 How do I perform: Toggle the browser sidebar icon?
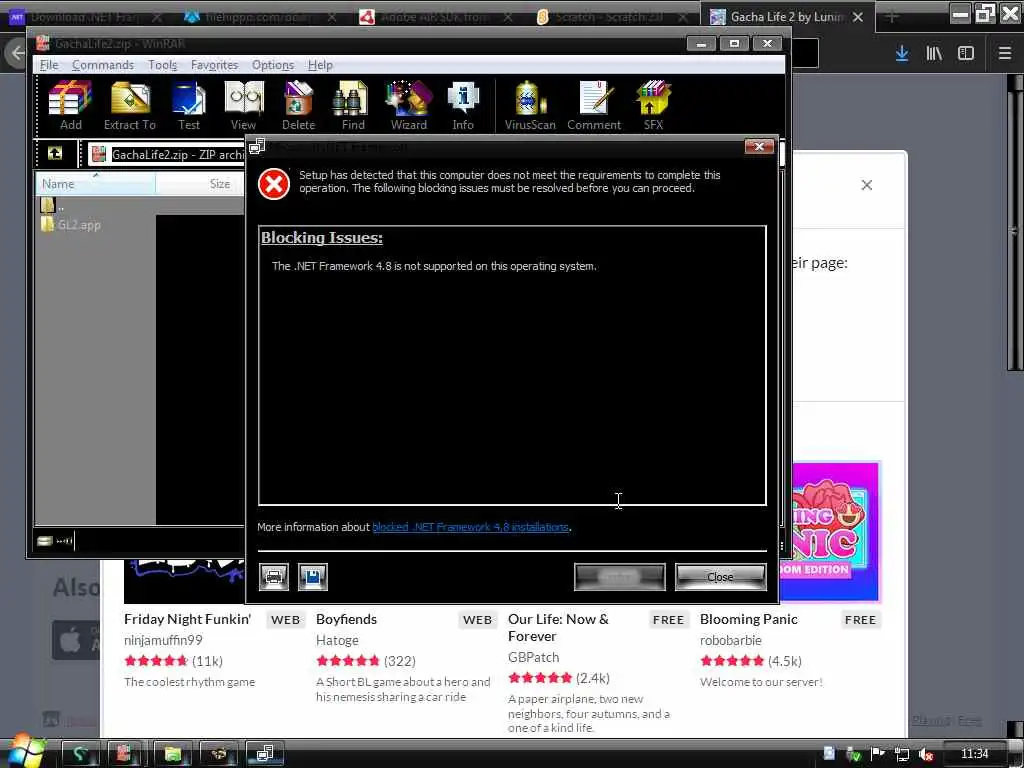[x=966, y=54]
